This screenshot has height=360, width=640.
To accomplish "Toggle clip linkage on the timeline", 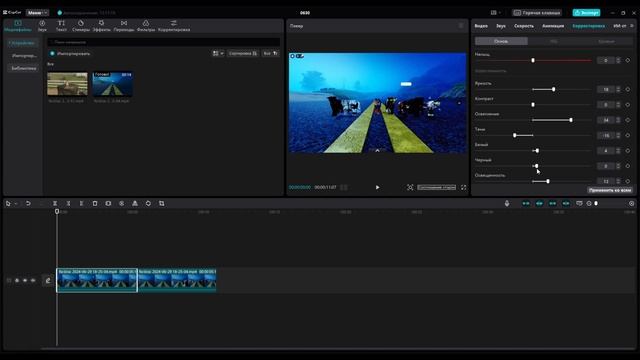I will tap(552, 203).
